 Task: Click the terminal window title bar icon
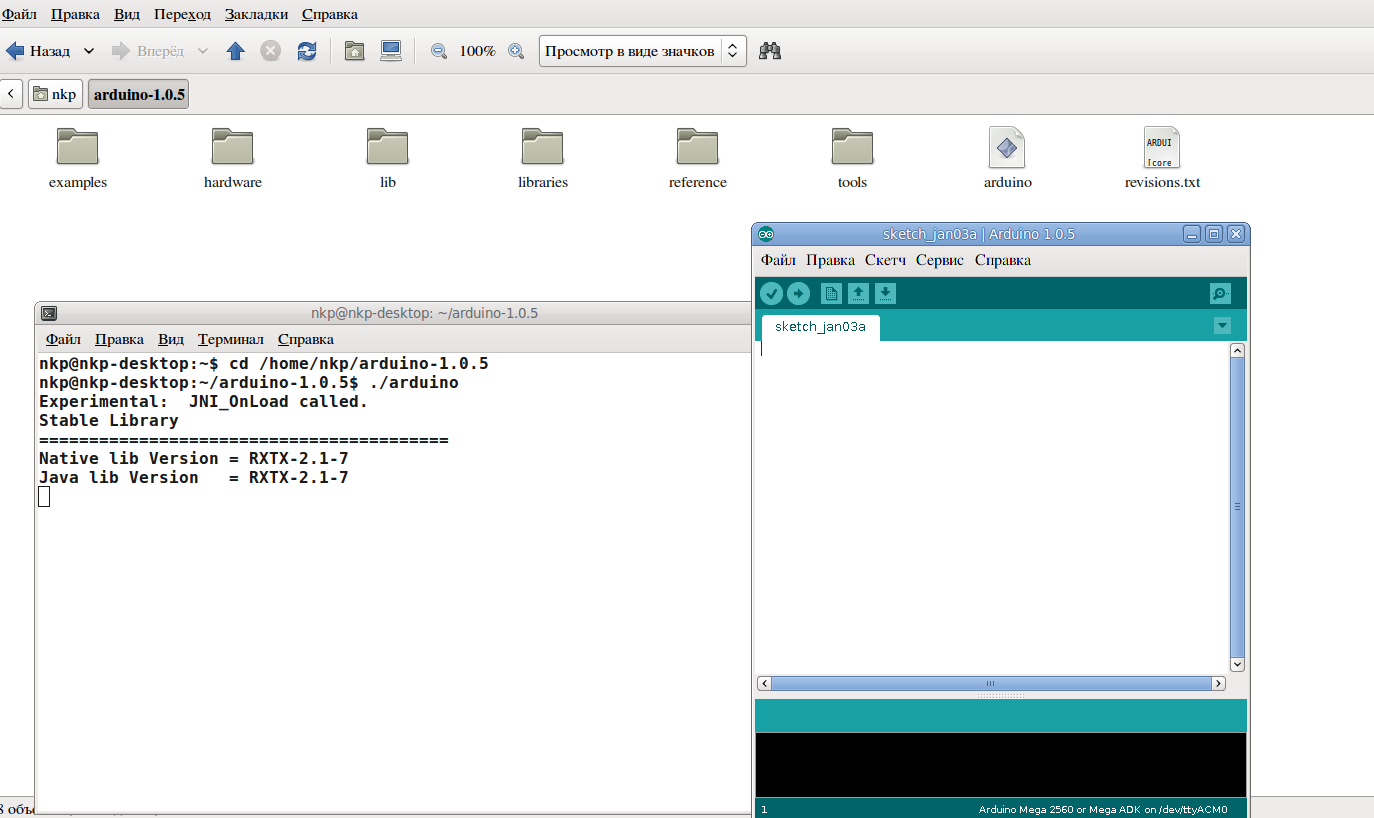[49, 313]
